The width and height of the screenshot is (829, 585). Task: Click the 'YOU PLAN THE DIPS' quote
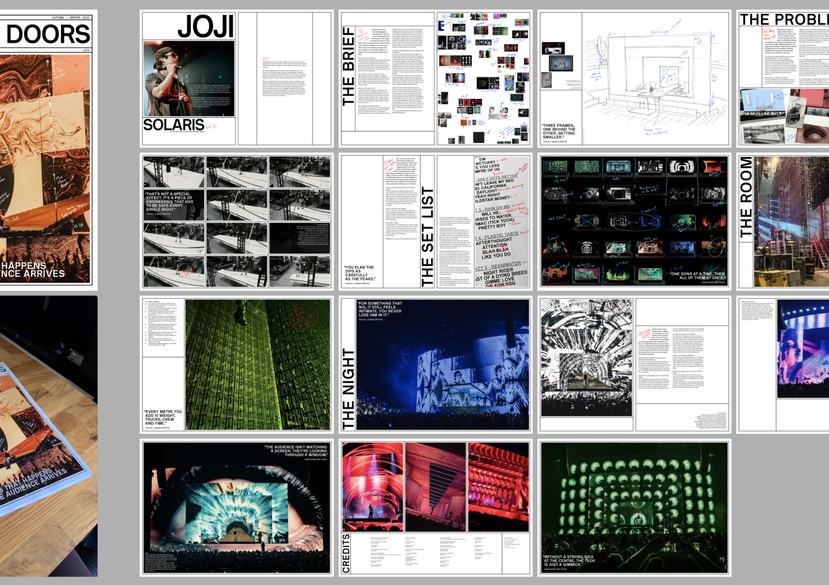(x=360, y=273)
